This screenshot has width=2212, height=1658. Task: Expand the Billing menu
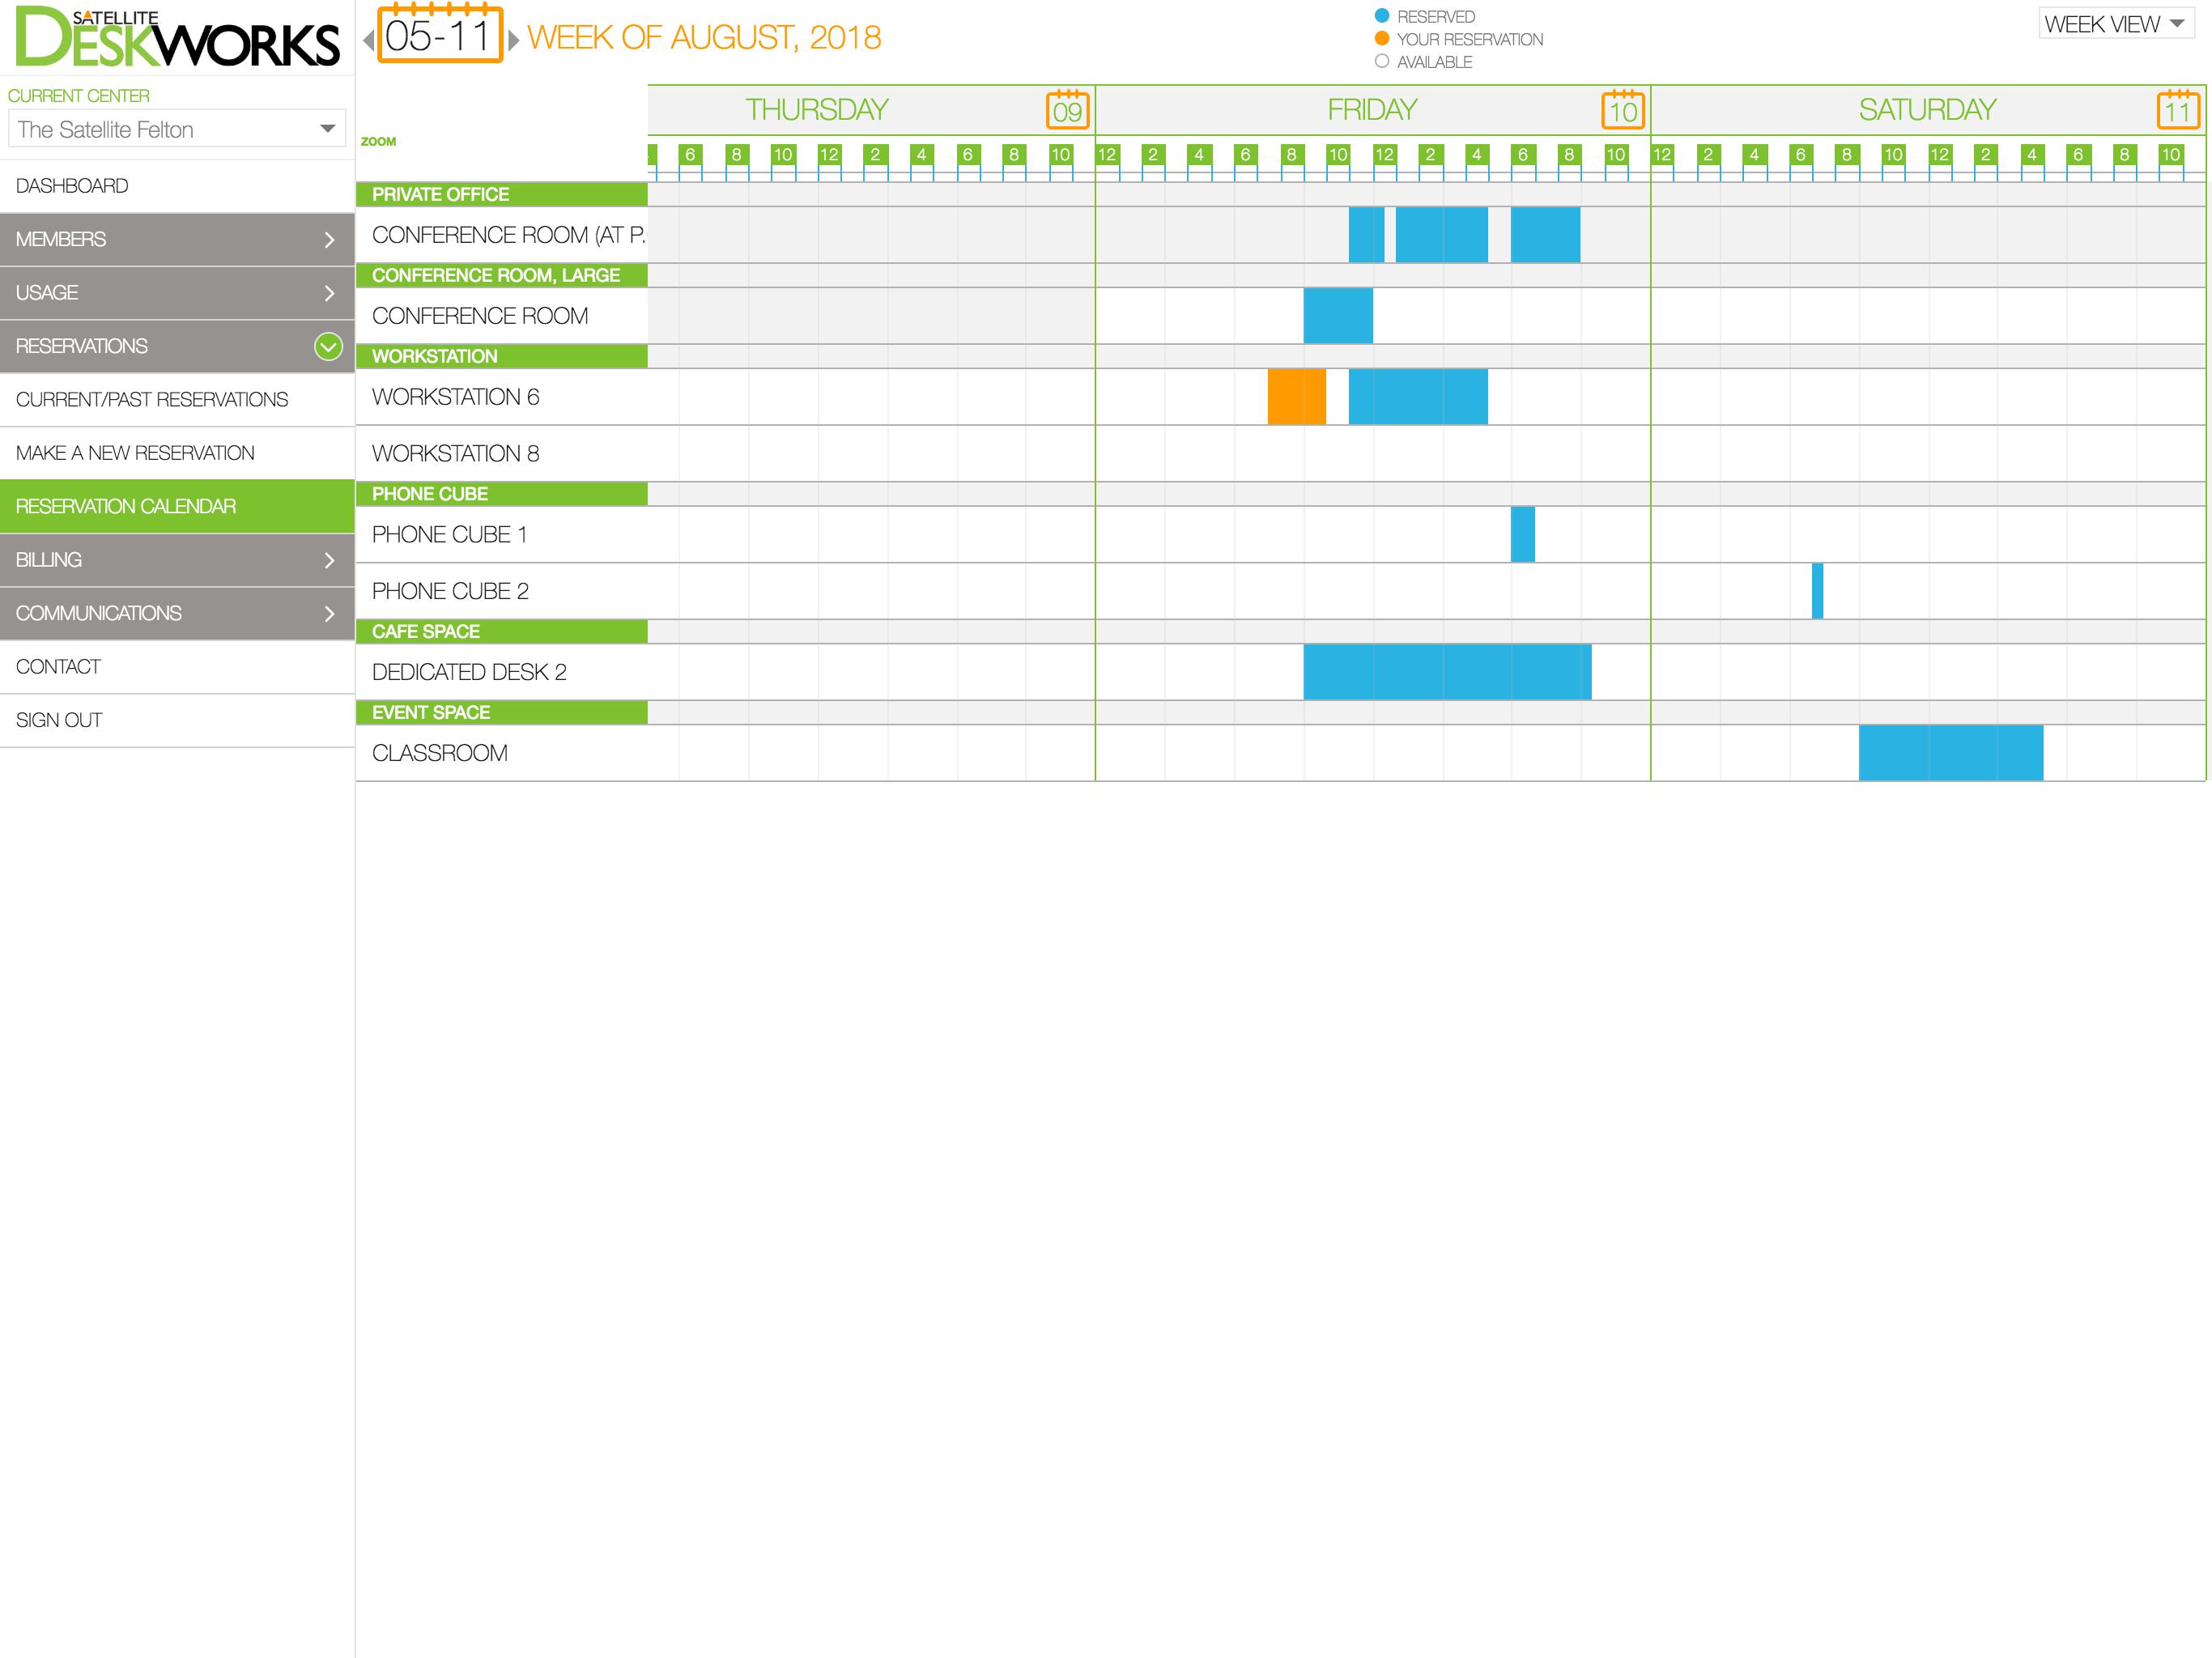[x=177, y=560]
